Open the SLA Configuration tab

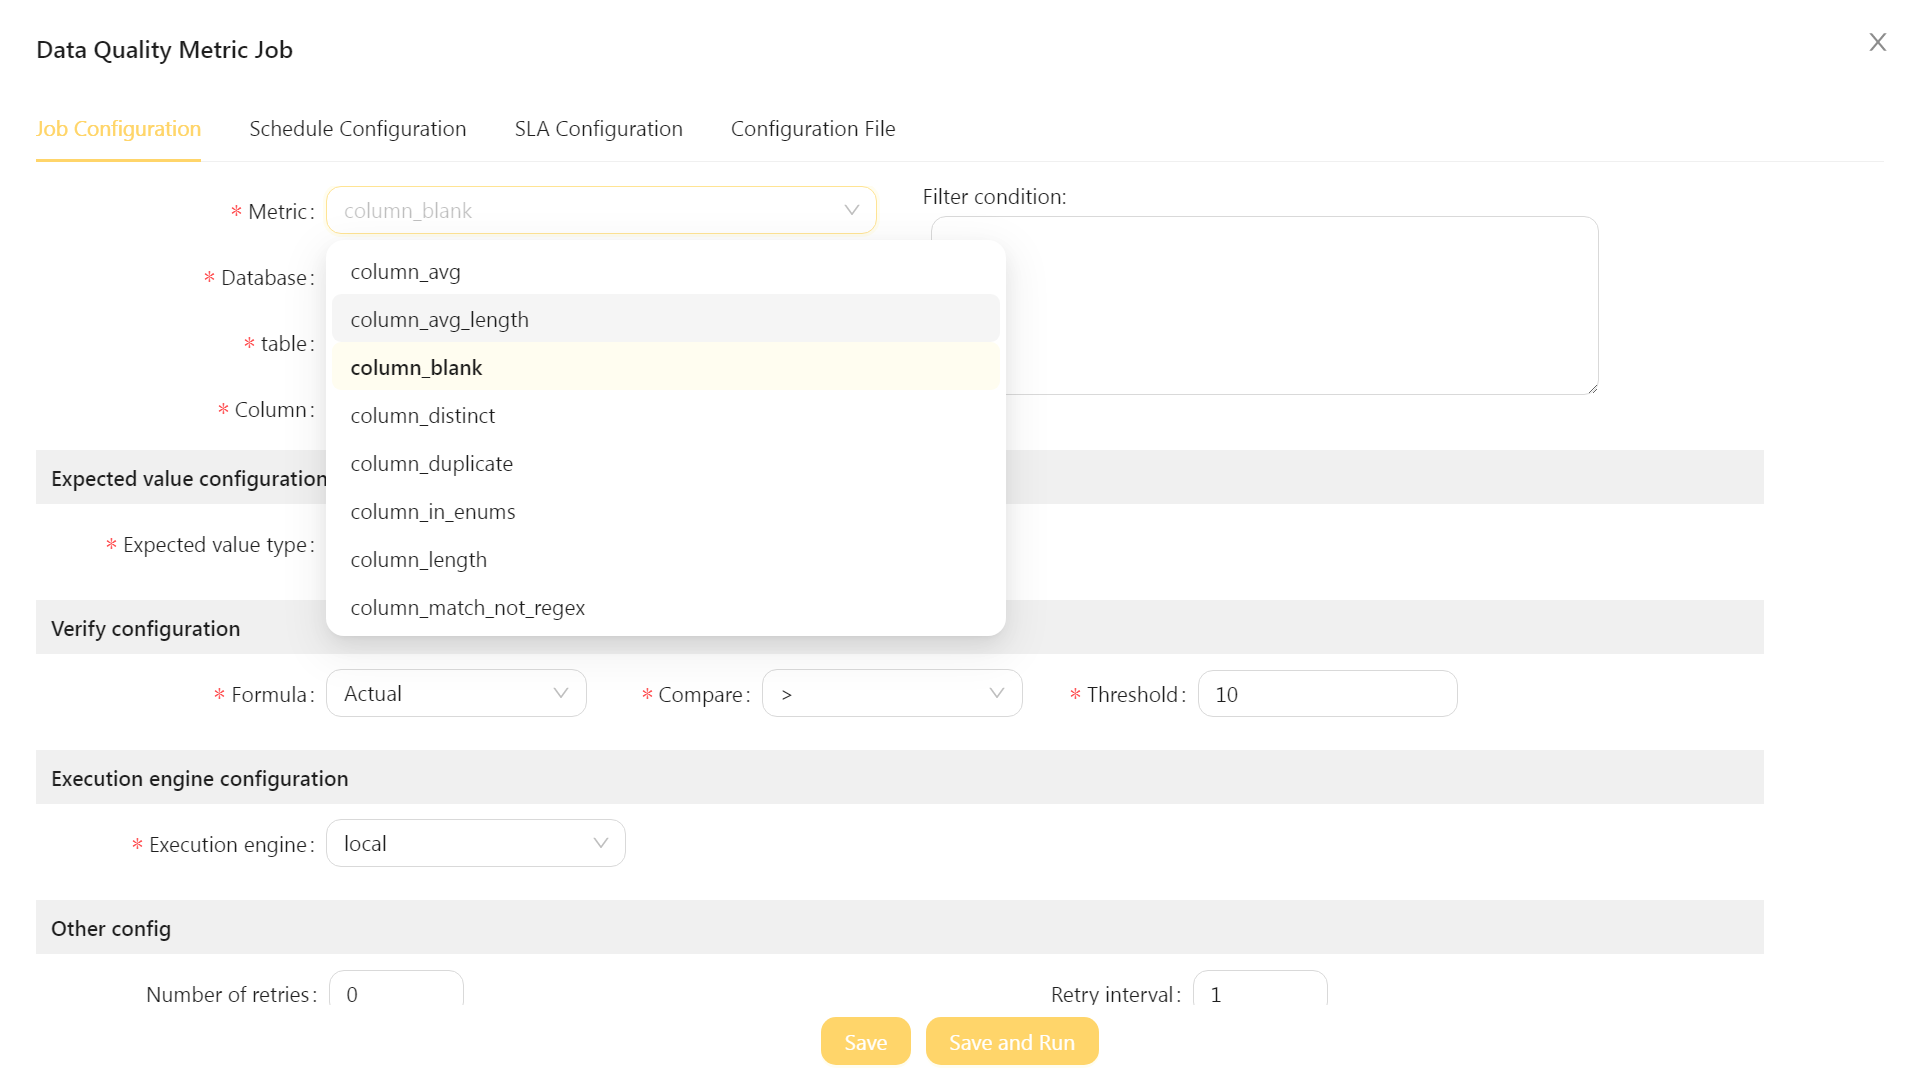598,129
